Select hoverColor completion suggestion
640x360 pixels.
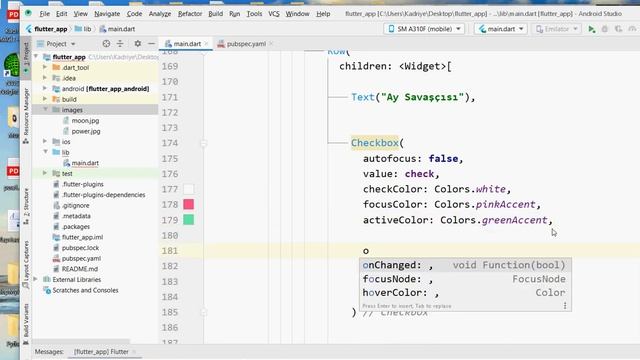[x=465, y=293]
